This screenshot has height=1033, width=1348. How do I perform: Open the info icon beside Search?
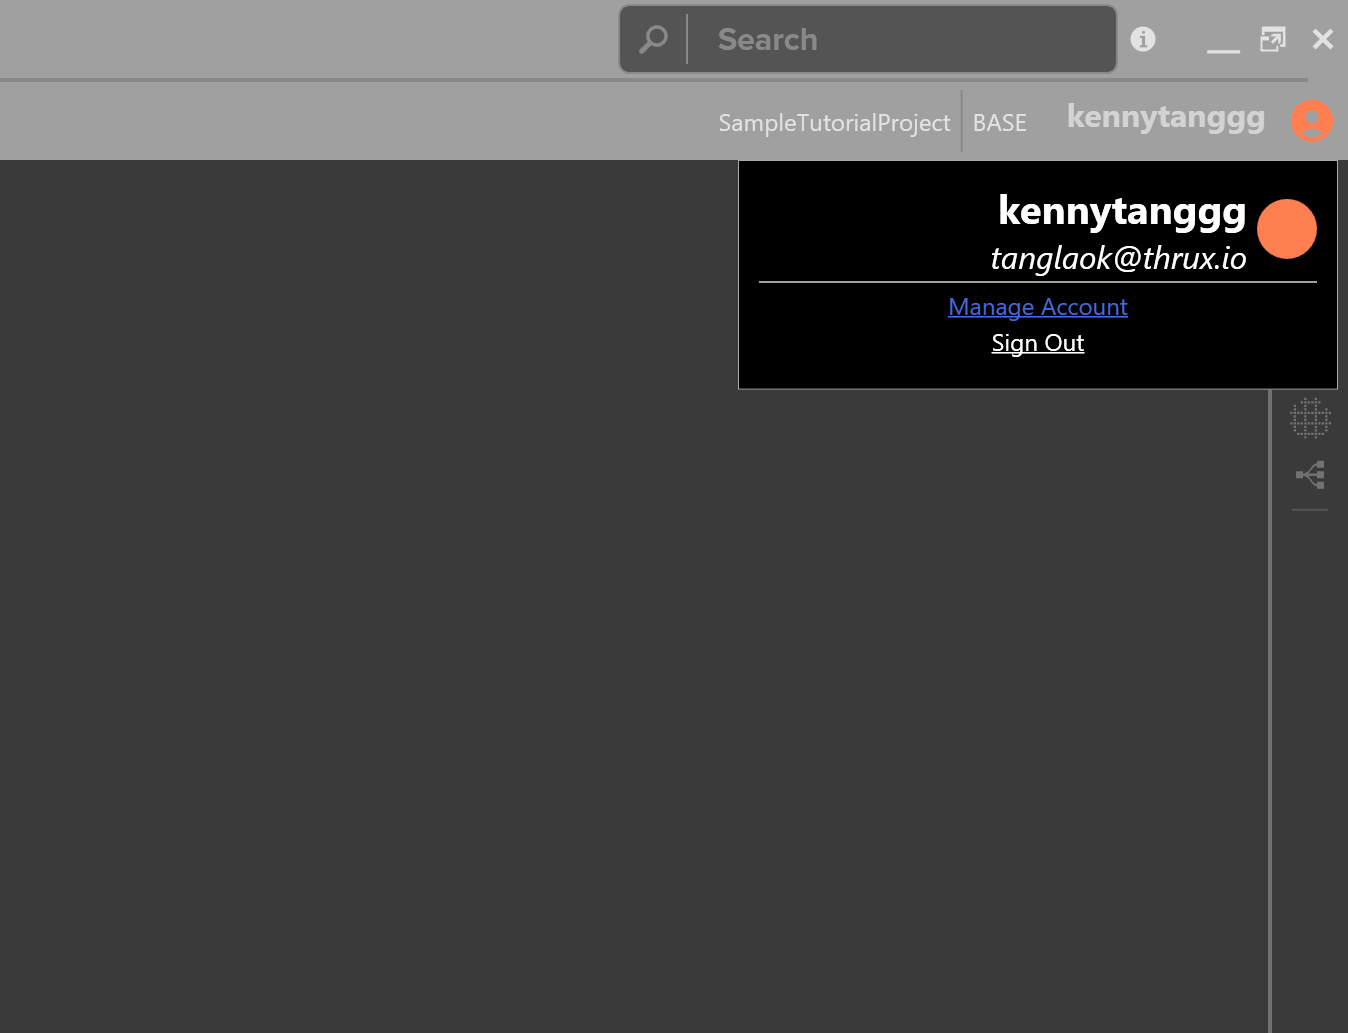pyautogui.click(x=1143, y=39)
